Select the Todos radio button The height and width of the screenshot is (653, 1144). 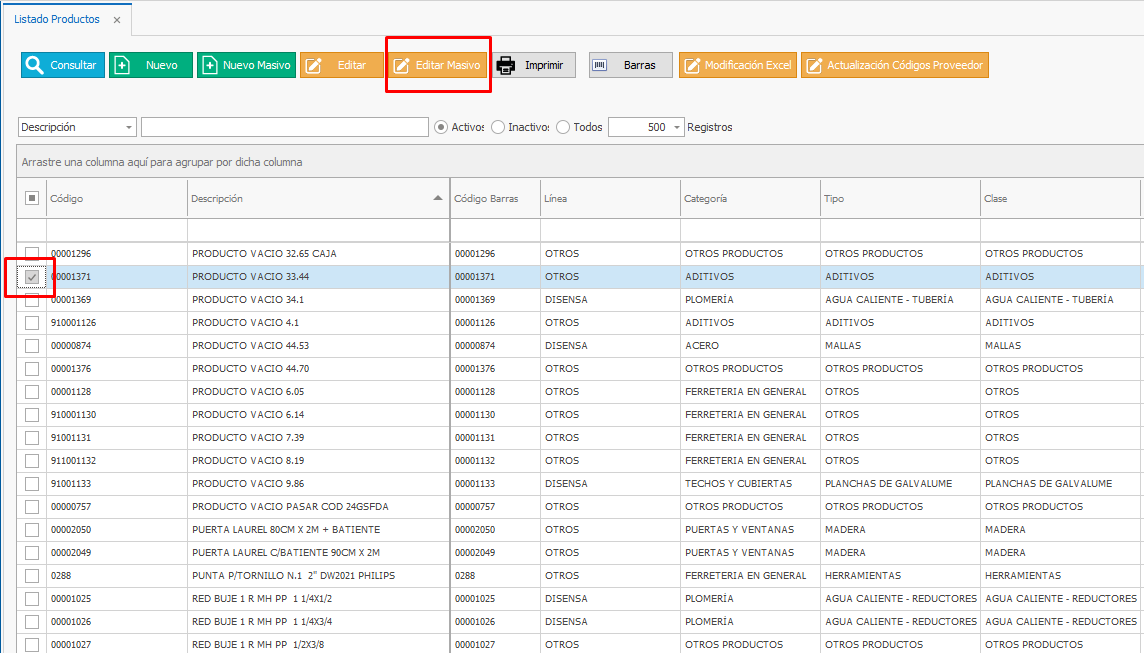click(563, 128)
